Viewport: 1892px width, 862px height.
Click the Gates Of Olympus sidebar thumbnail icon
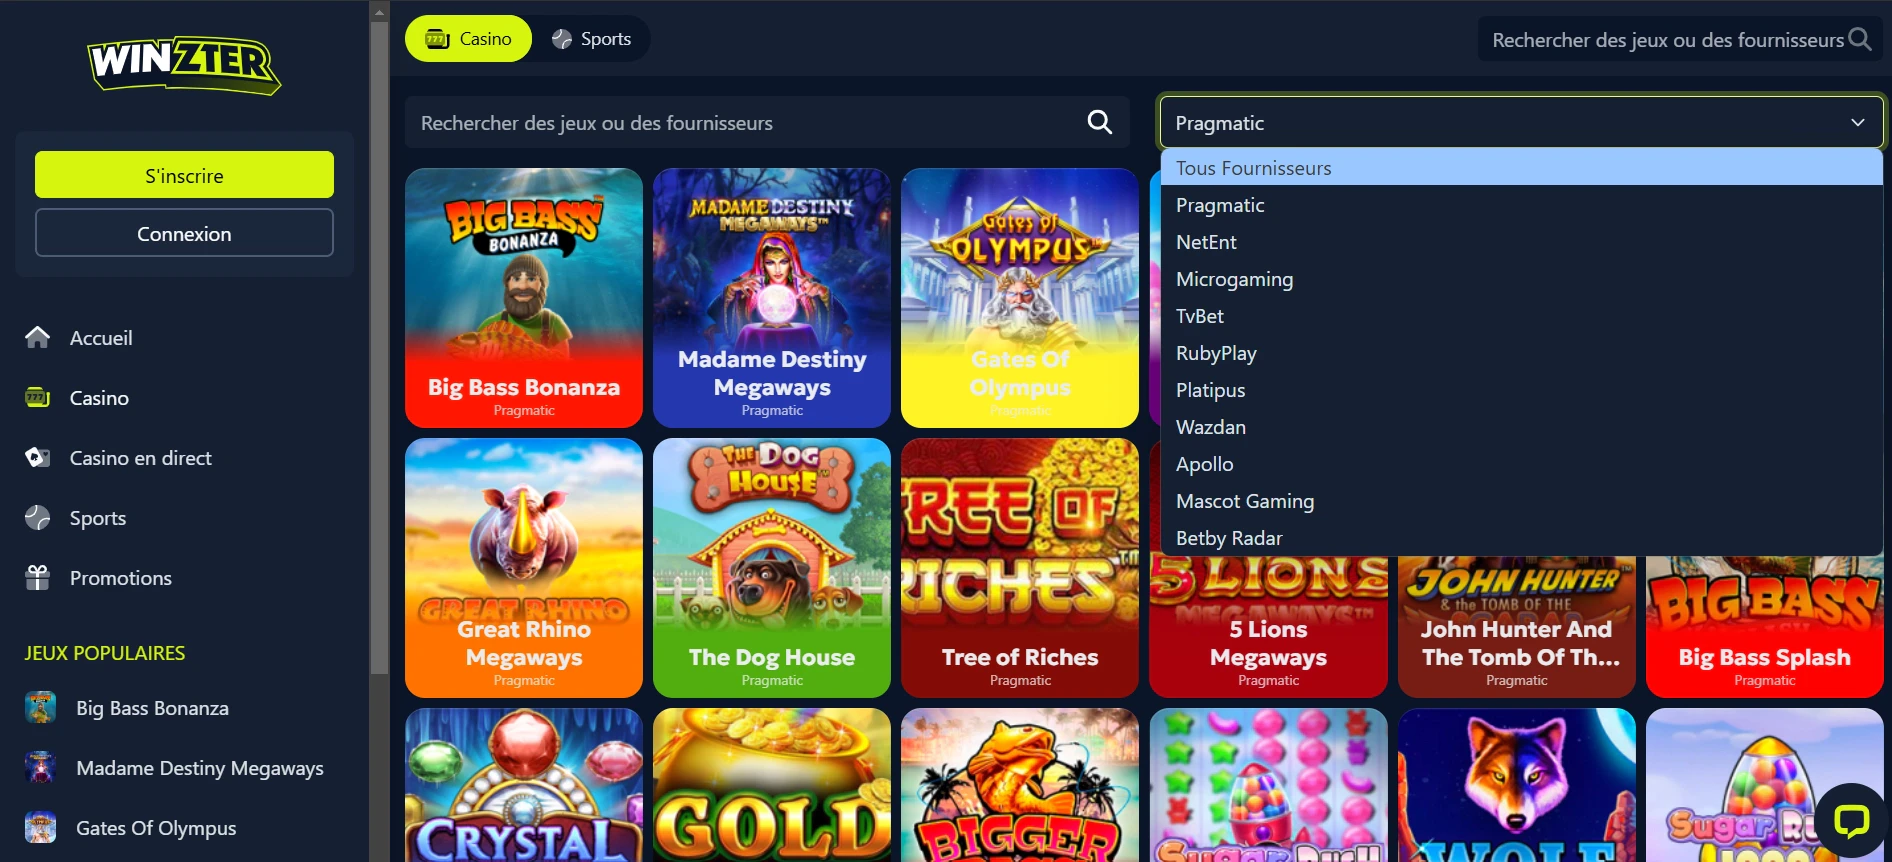tap(40, 828)
